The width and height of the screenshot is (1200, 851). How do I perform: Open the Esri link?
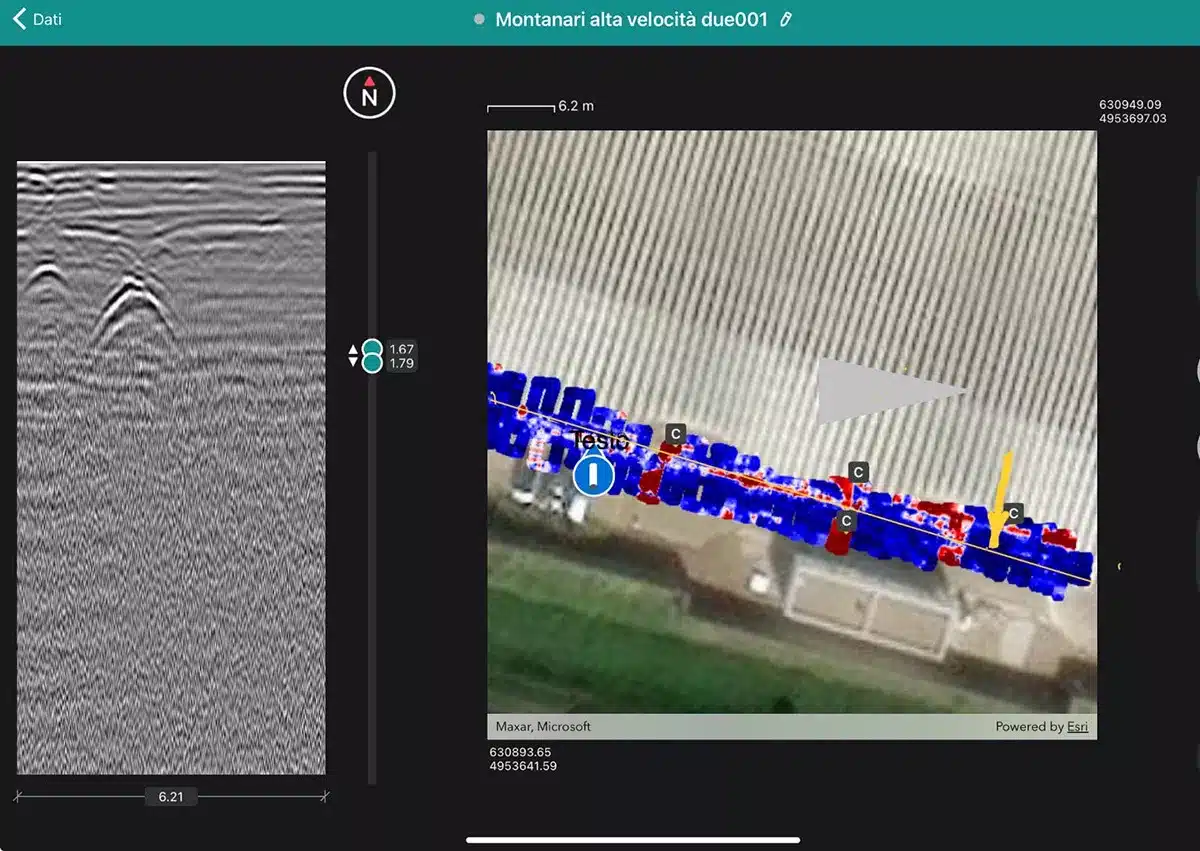pyautogui.click(x=1077, y=727)
